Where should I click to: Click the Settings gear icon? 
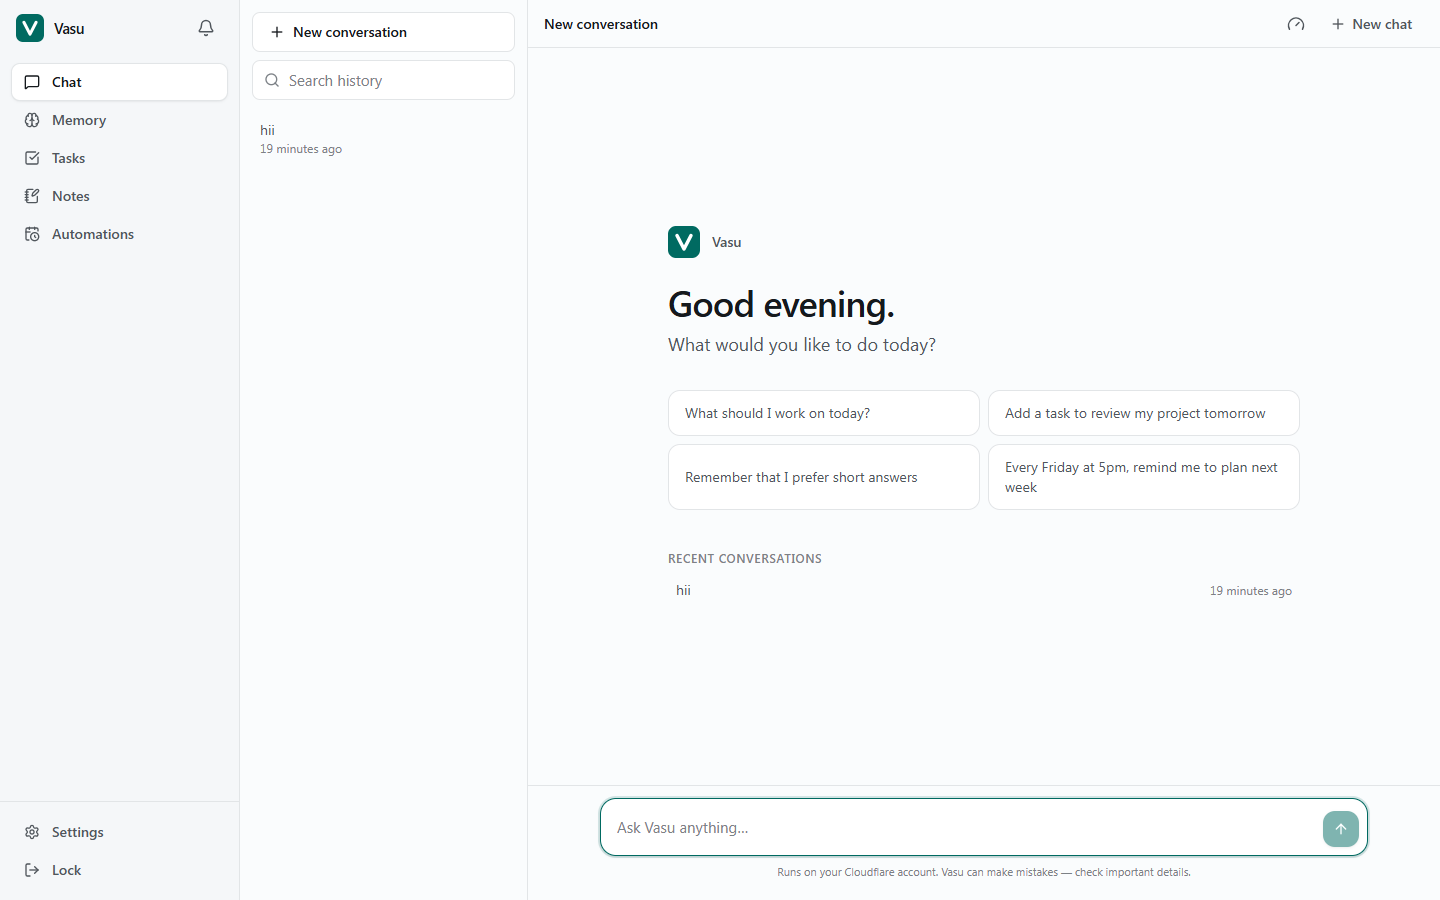pos(32,832)
